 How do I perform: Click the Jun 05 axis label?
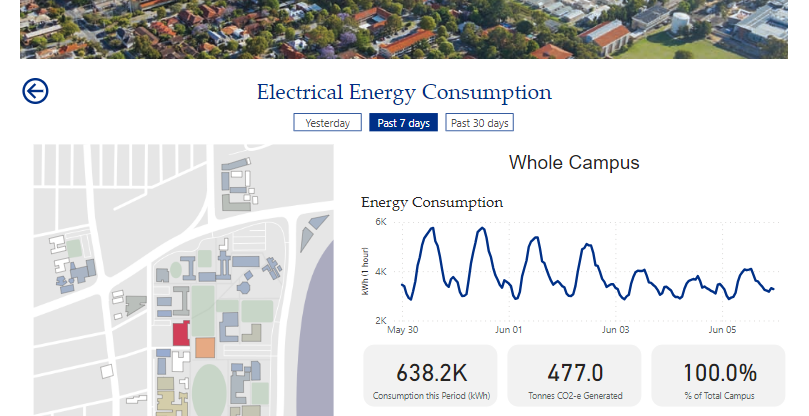point(722,330)
